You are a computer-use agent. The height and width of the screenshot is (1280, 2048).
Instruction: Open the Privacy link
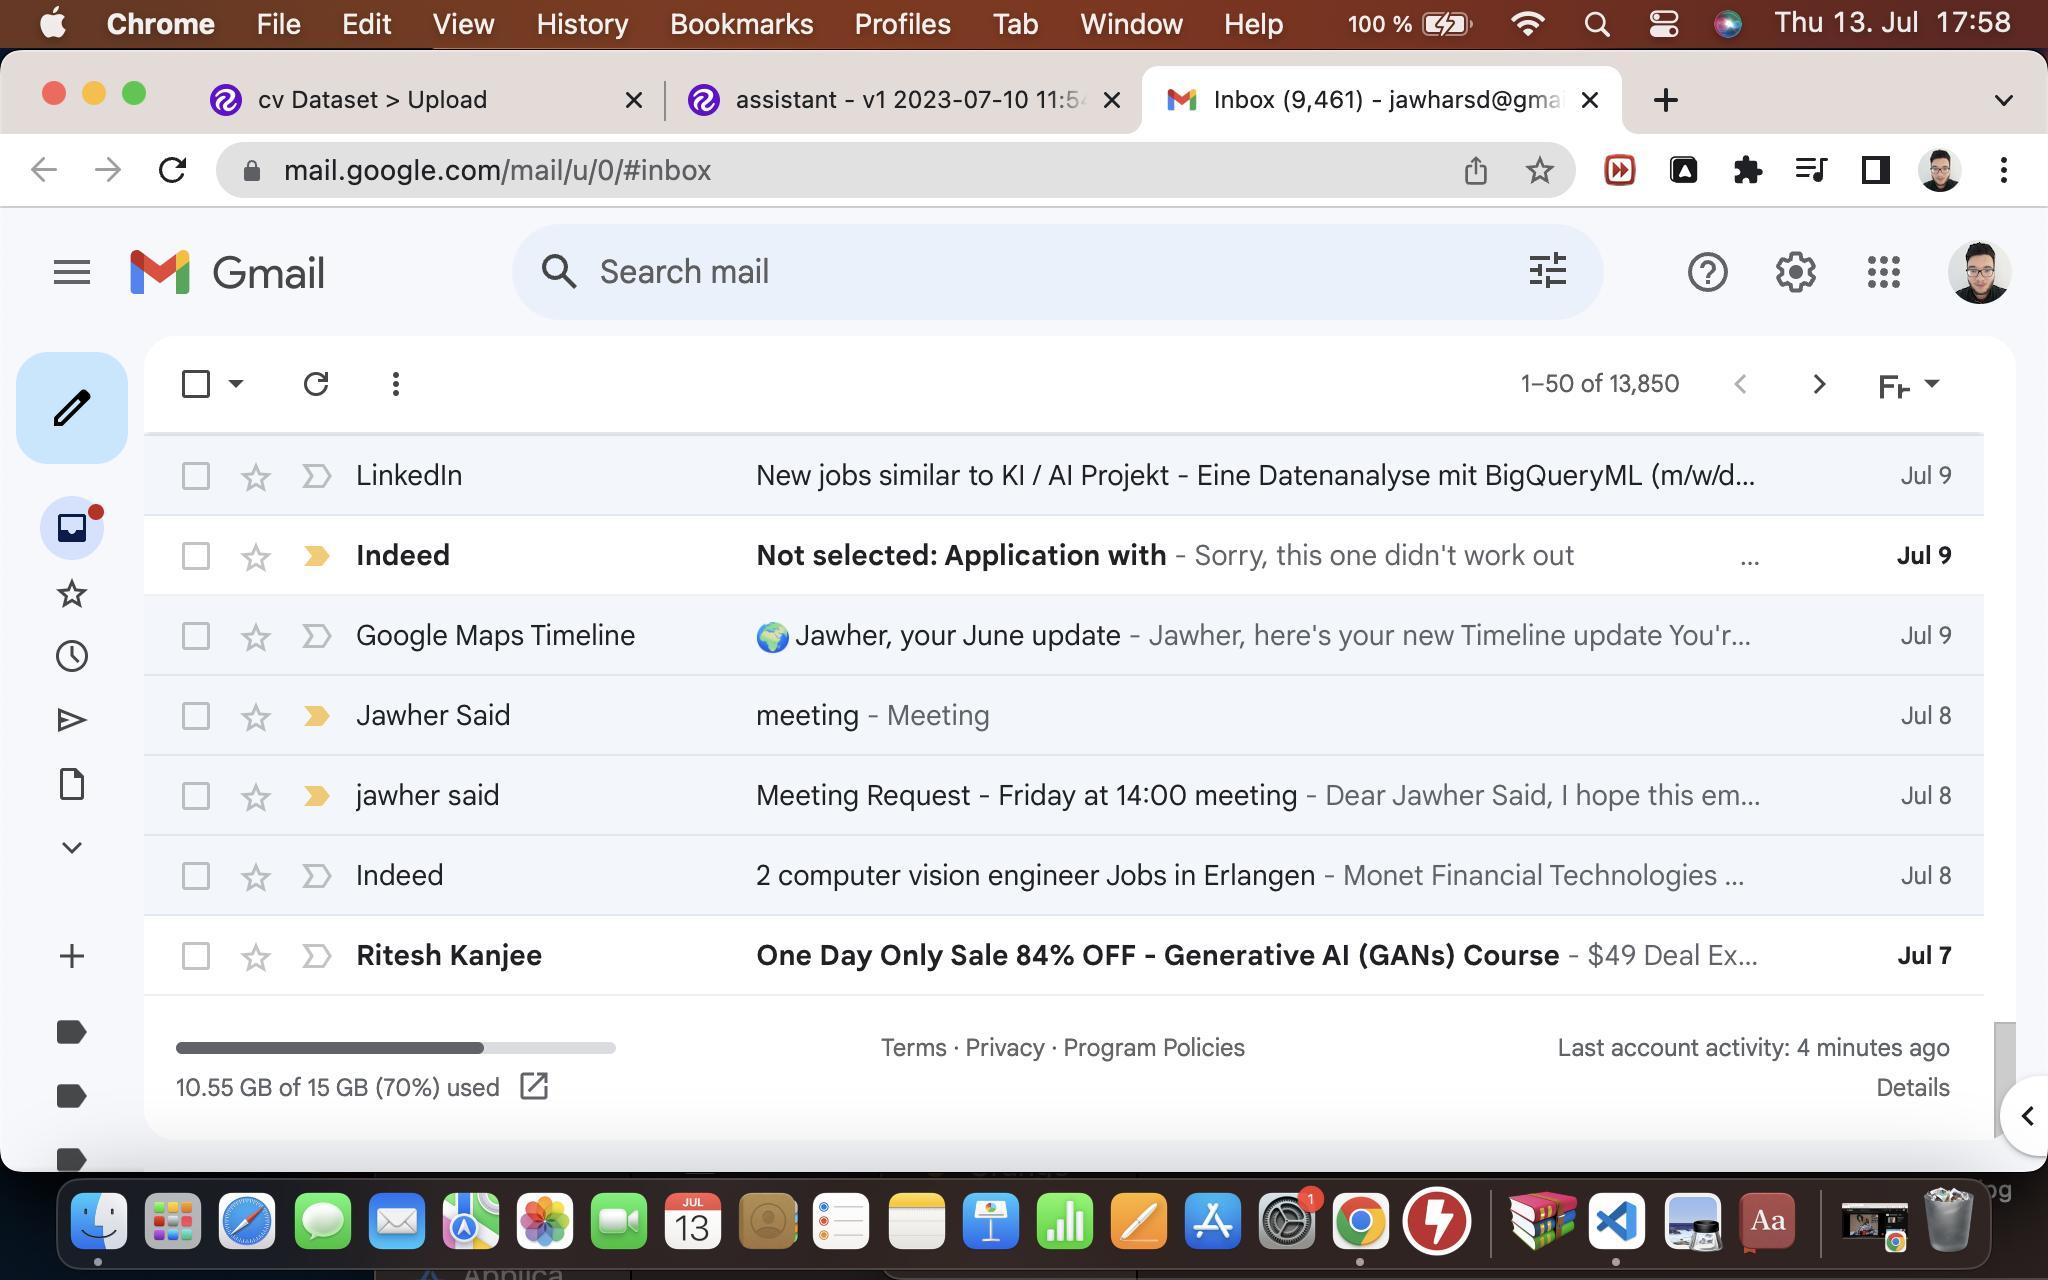[x=1004, y=1047]
